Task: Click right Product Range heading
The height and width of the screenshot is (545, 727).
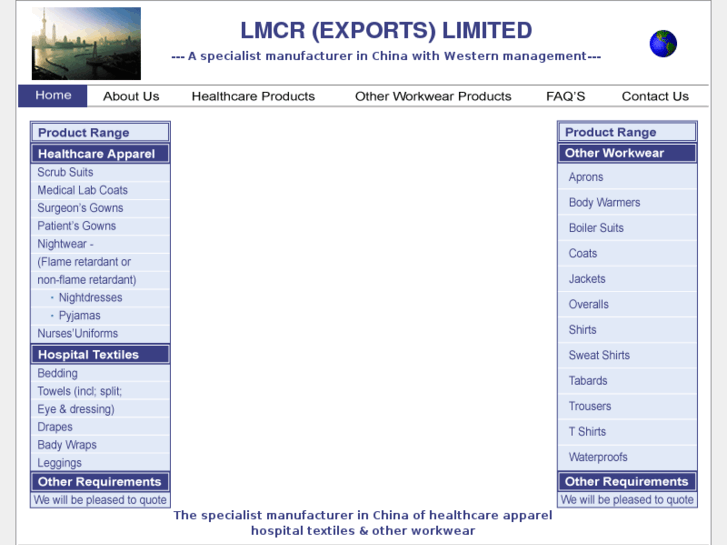Action: [627, 132]
